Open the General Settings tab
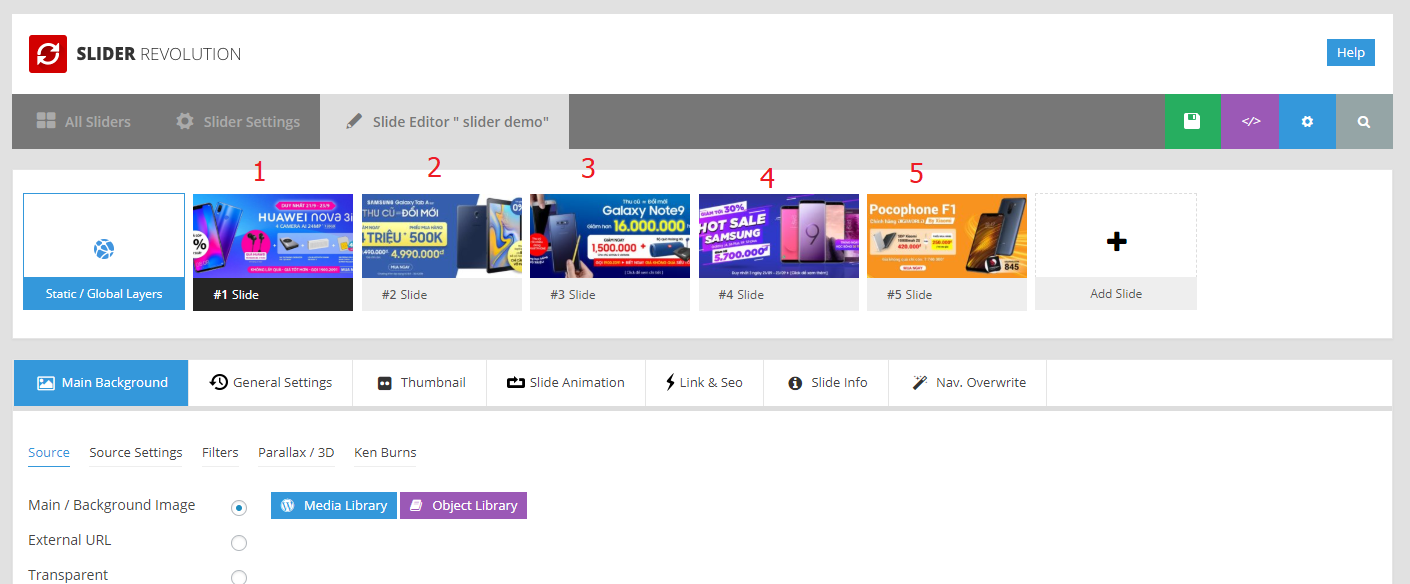 point(271,382)
